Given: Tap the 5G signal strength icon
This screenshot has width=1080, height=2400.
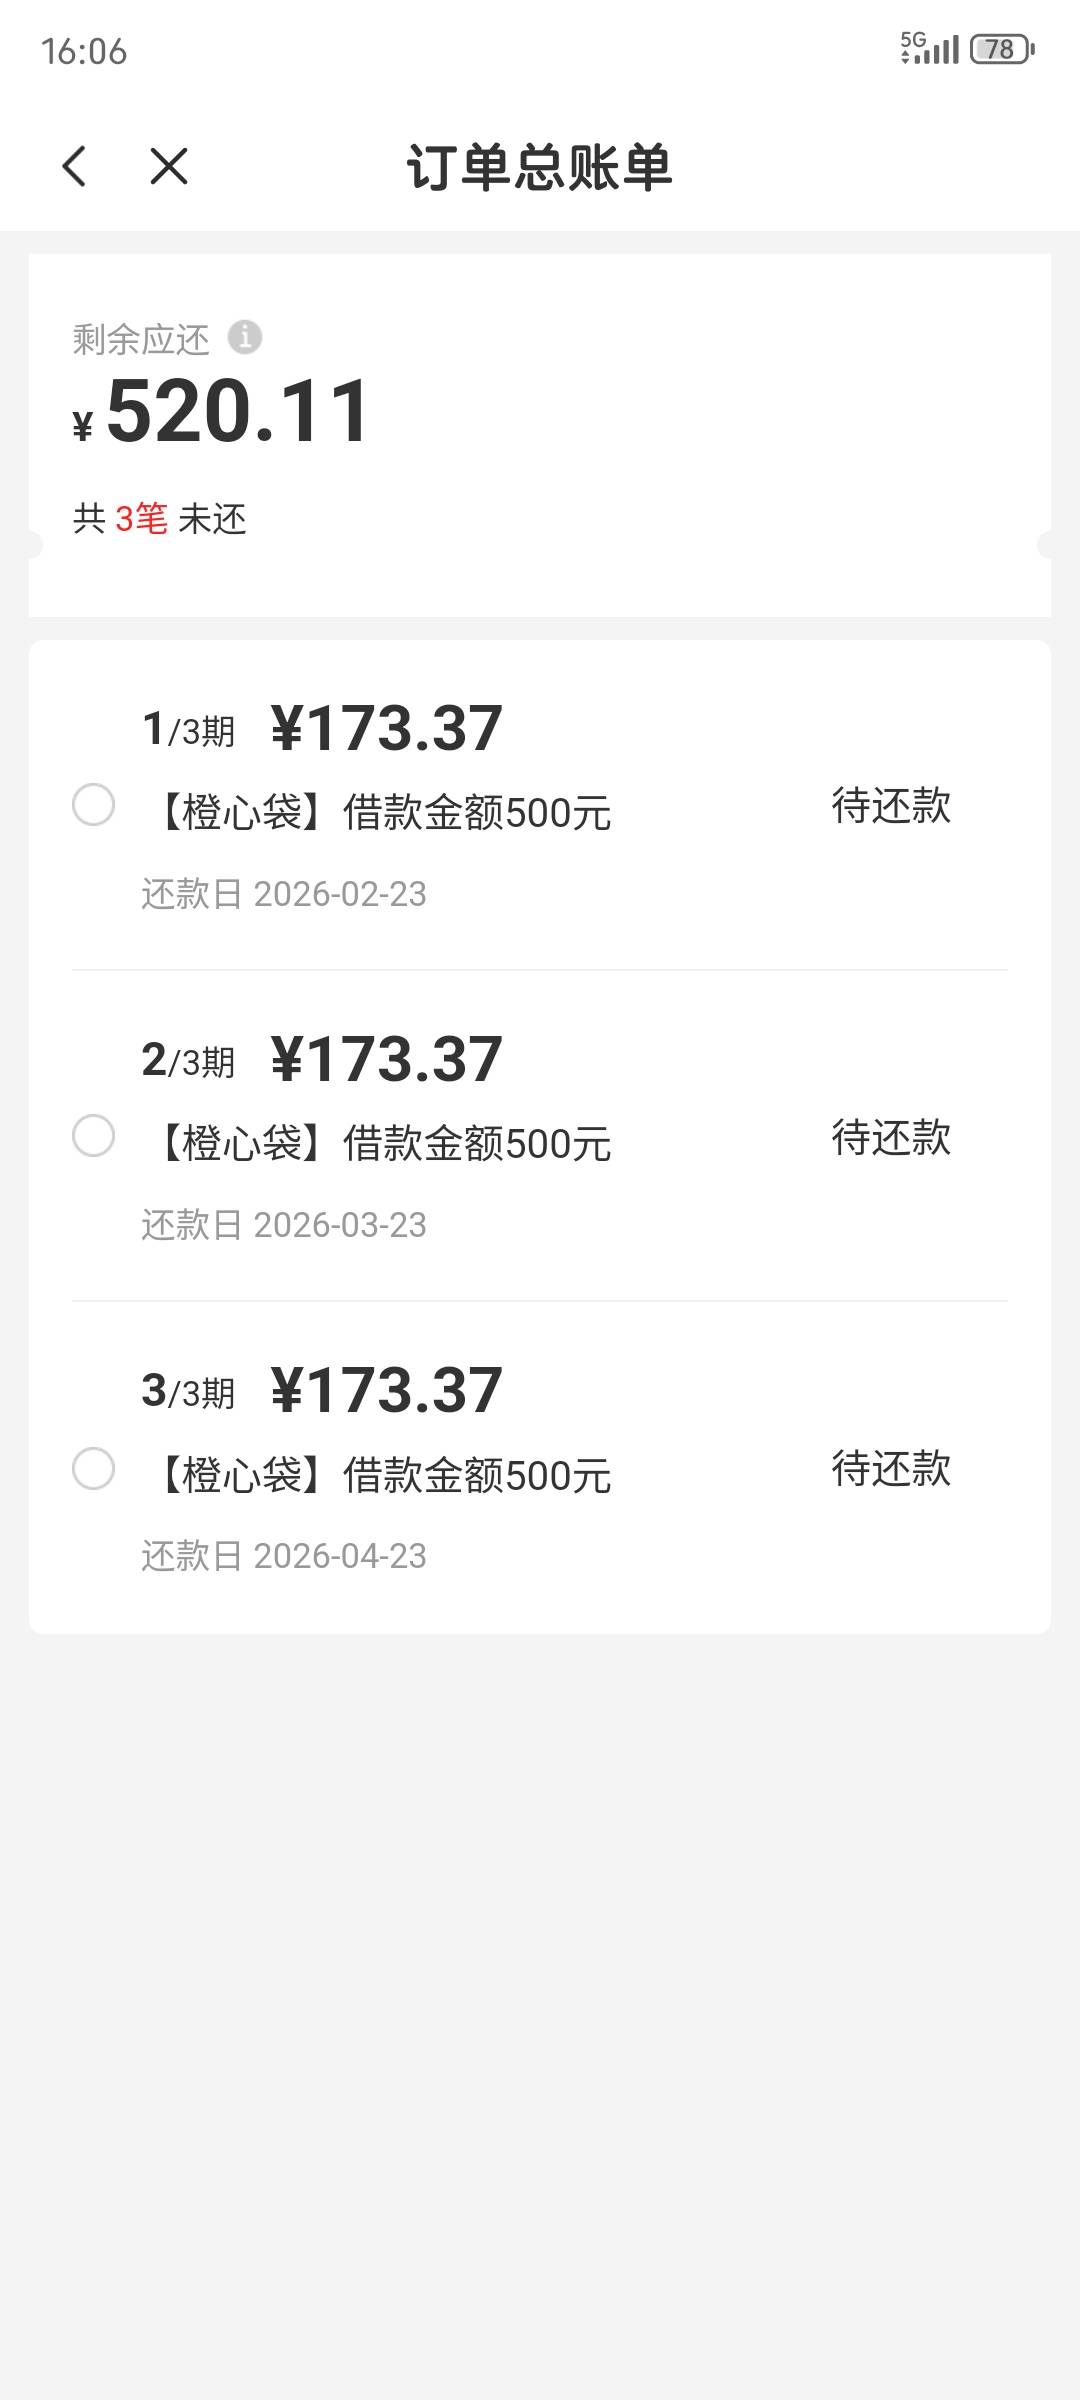Looking at the screenshot, I should pyautogui.click(x=929, y=48).
